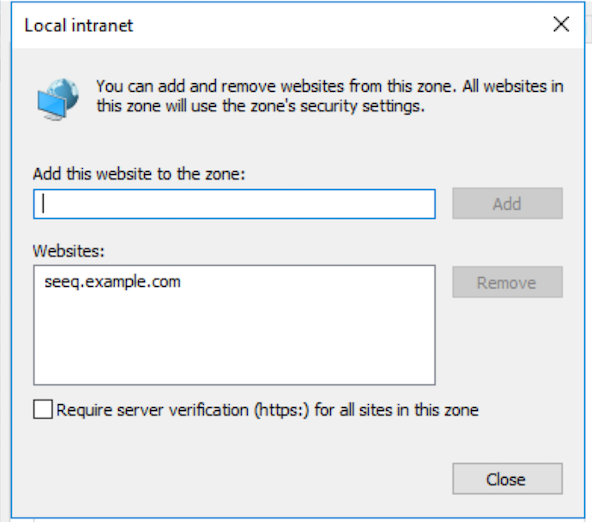Click the globe and monitor zone icon

[x=58, y=99]
